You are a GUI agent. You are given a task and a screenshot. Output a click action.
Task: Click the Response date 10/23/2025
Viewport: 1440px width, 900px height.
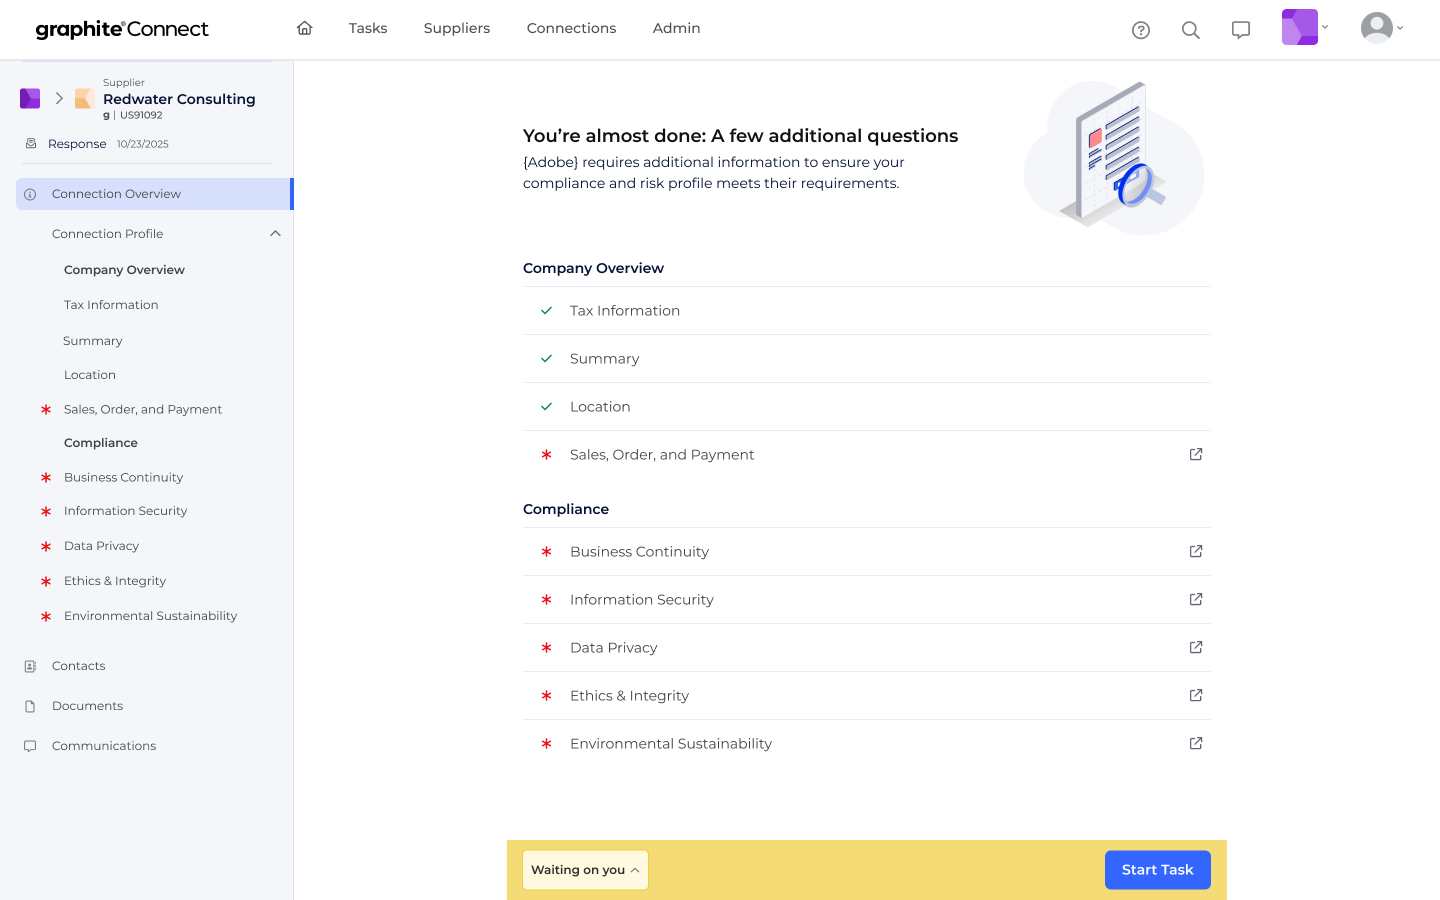(143, 144)
